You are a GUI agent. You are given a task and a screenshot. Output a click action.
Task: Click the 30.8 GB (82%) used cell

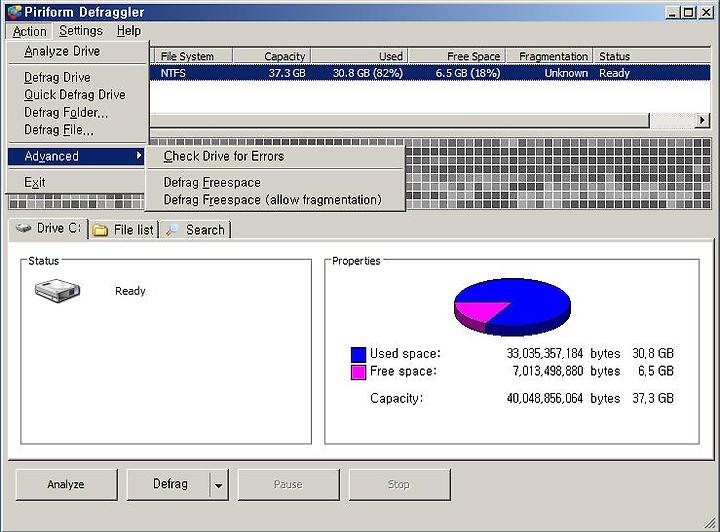point(368,73)
